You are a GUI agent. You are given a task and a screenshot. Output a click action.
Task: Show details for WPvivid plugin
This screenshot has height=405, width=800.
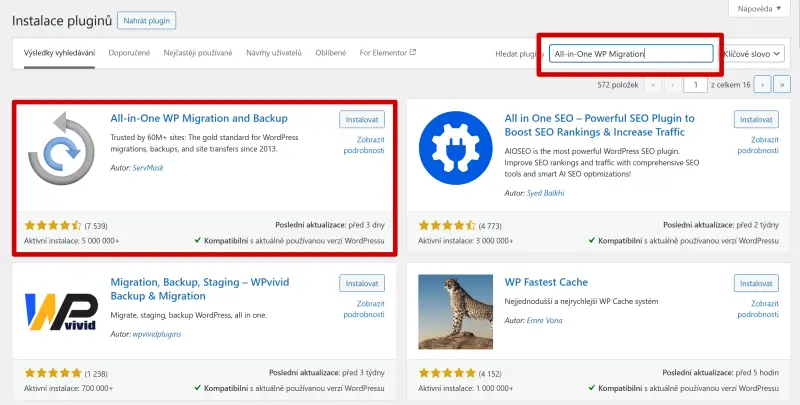click(364, 309)
